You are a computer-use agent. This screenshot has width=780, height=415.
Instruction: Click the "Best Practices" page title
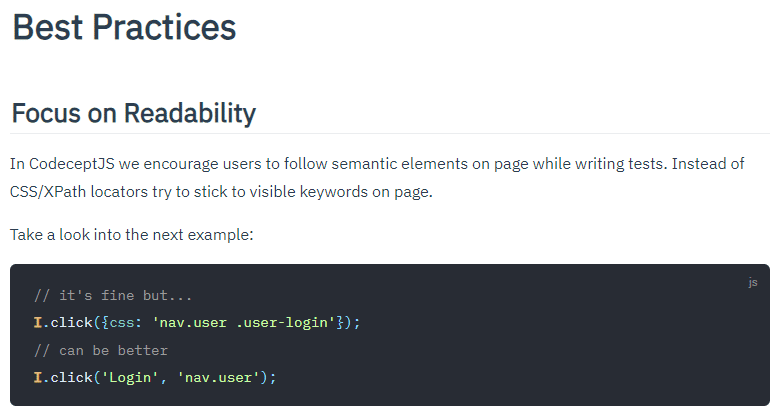coord(124,27)
